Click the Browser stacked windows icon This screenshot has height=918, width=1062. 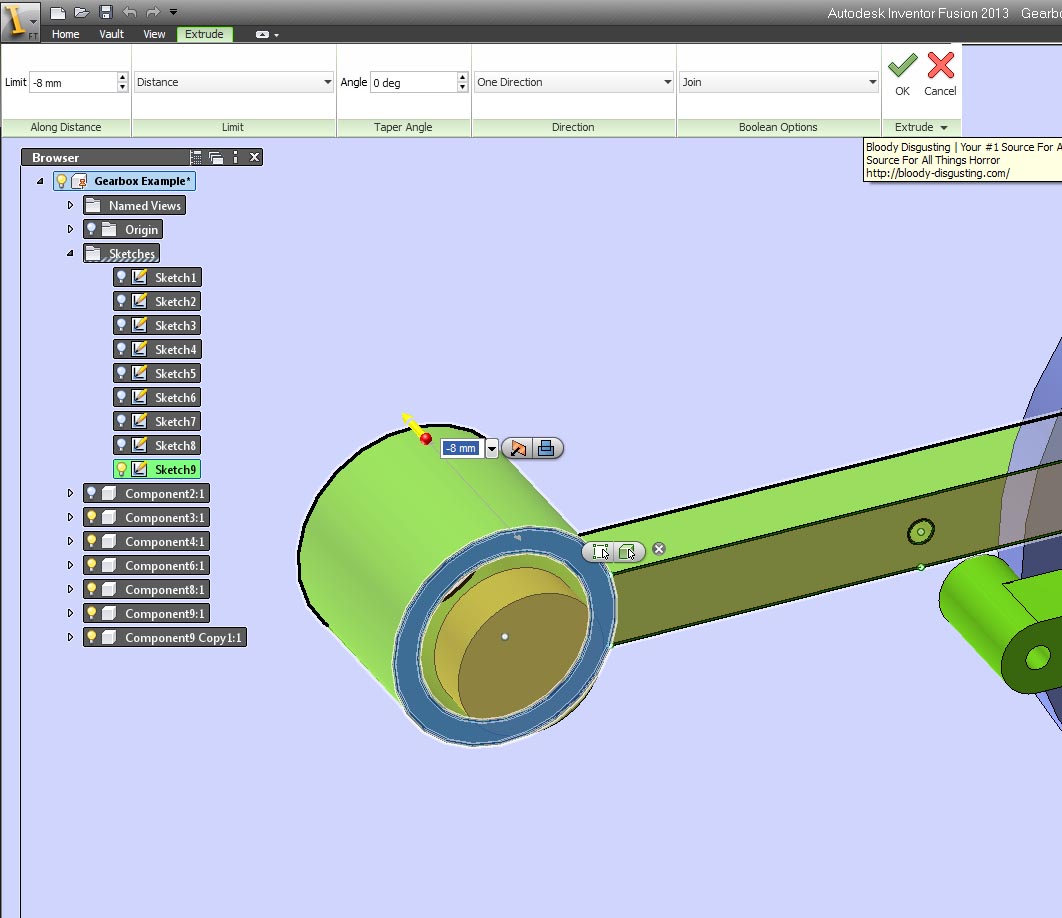click(216, 157)
